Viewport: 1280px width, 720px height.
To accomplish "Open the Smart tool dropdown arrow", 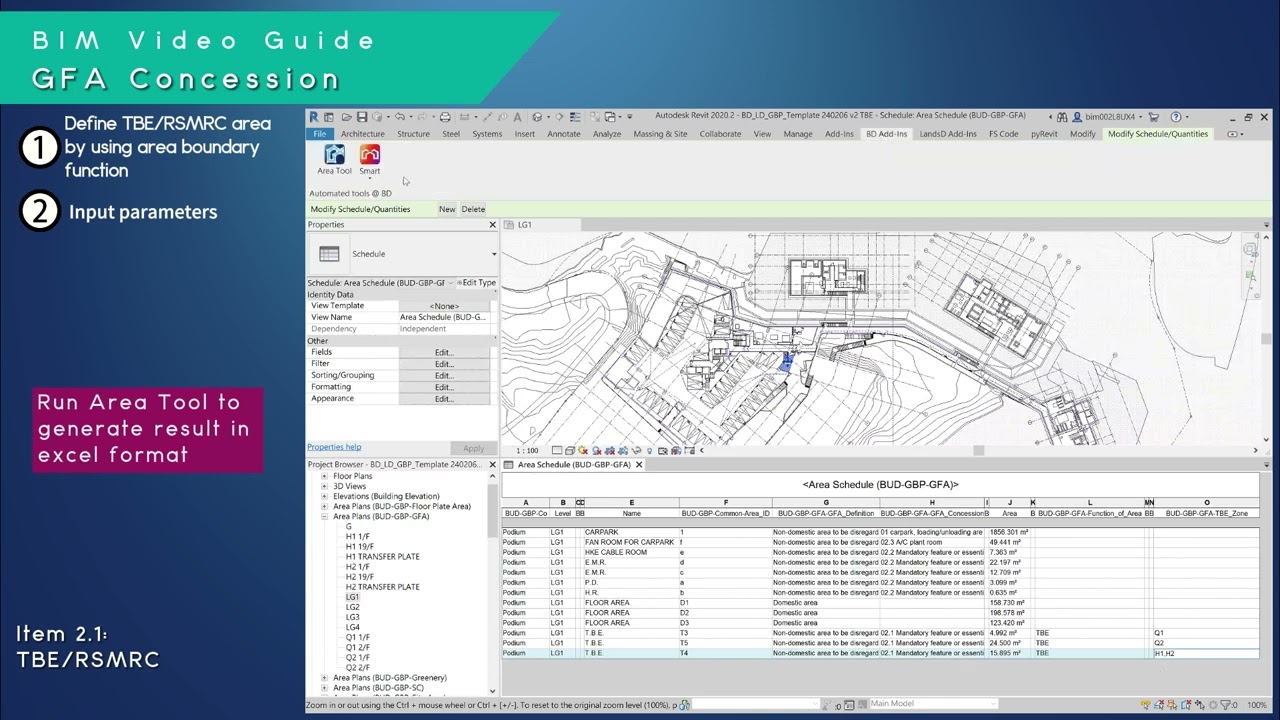I will (370, 178).
